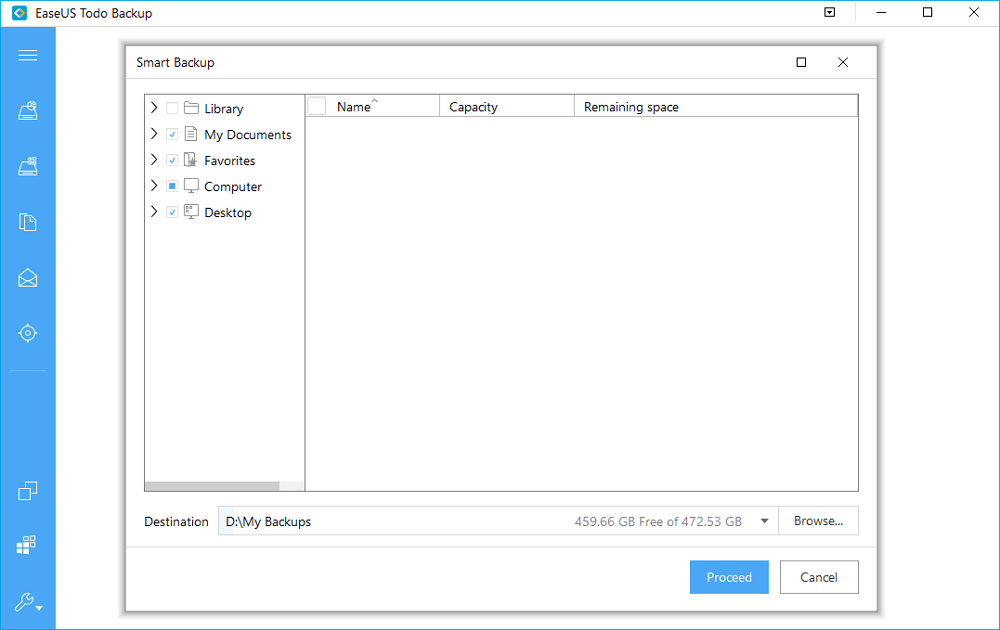Open the Tools wrench menu

pos(28,602)
